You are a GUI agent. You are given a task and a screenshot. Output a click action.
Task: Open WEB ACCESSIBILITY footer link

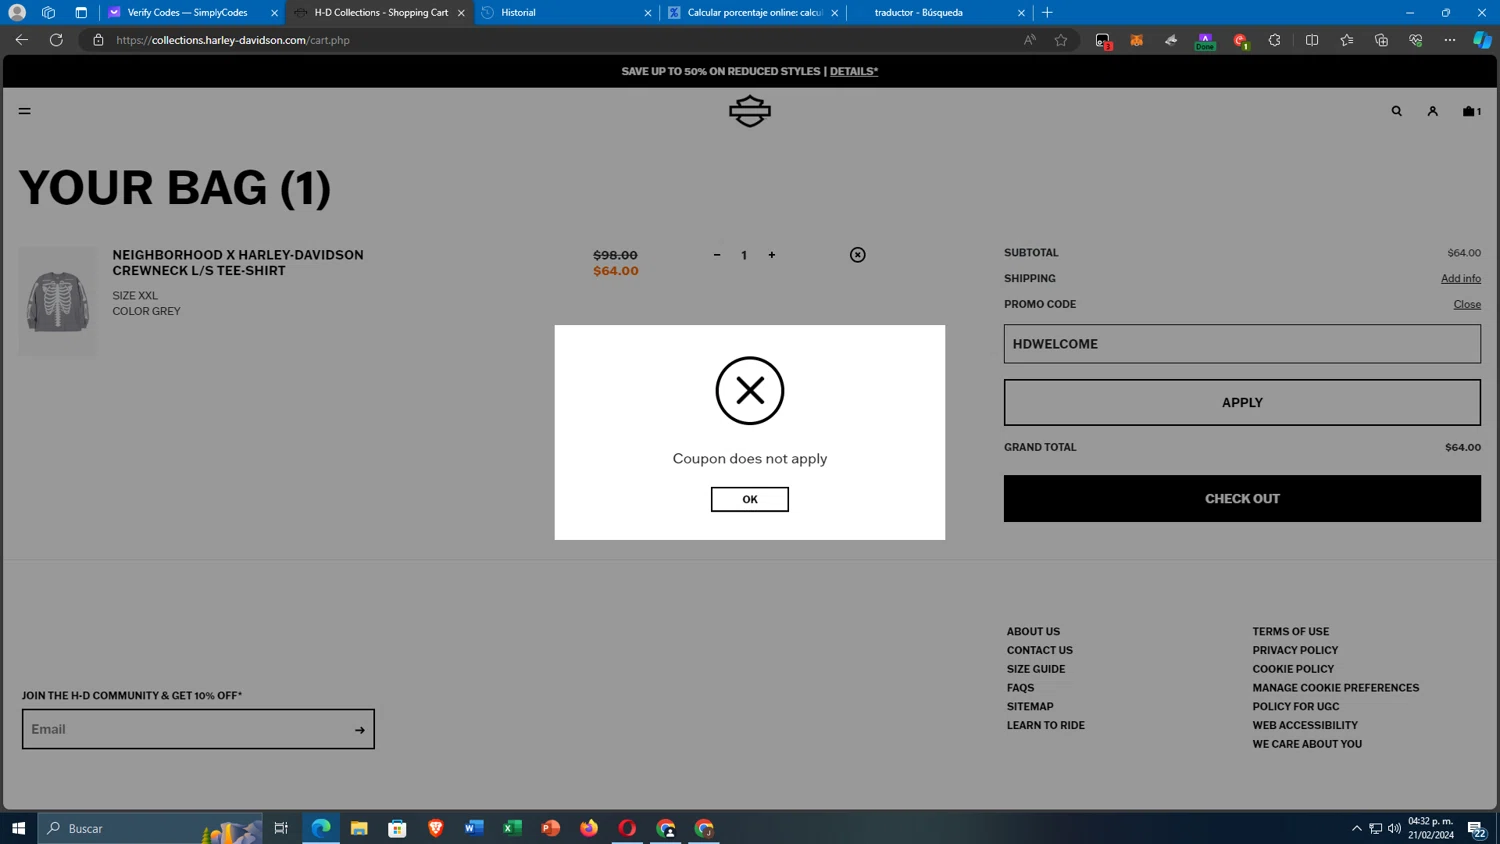(1305, 725)
